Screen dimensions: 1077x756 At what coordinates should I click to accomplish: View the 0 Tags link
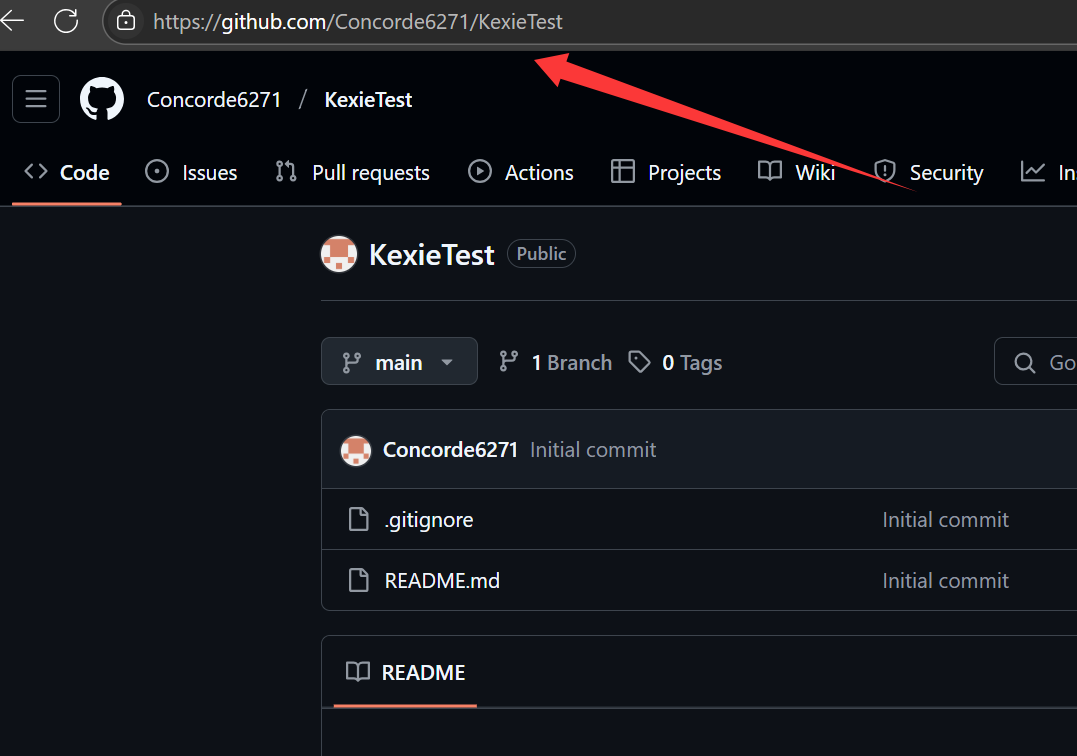(675, 362)
